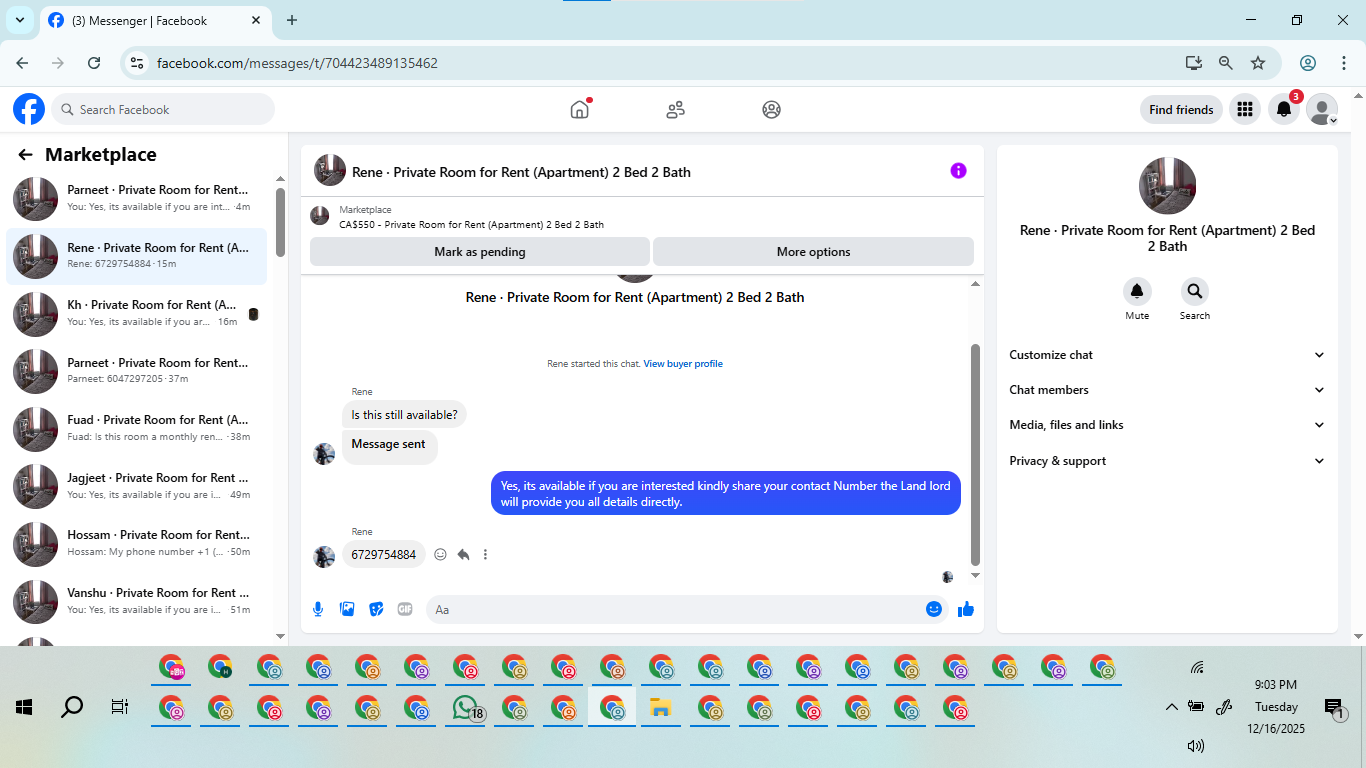Image resolution: width=1366 pixels, height=768 pixels.
Task: Open more options for the 6729754884 message
Action: point(485,554)
